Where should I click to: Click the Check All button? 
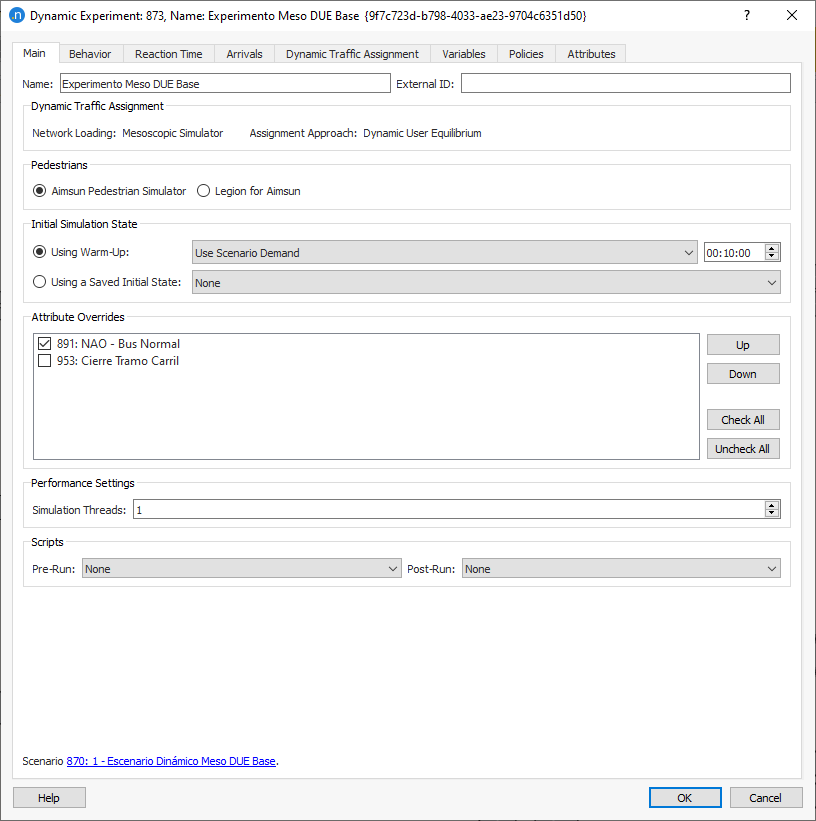[743, 419]
